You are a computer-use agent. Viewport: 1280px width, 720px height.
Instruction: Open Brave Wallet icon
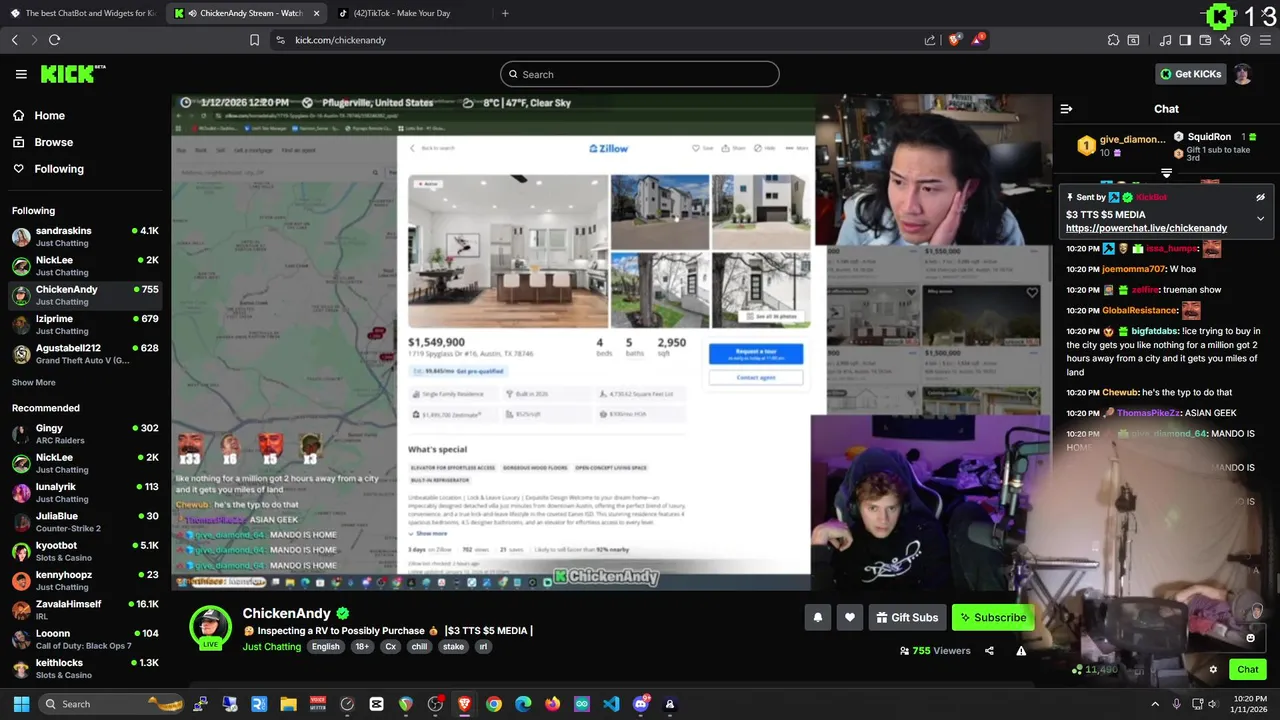(x=1205, y=40)
